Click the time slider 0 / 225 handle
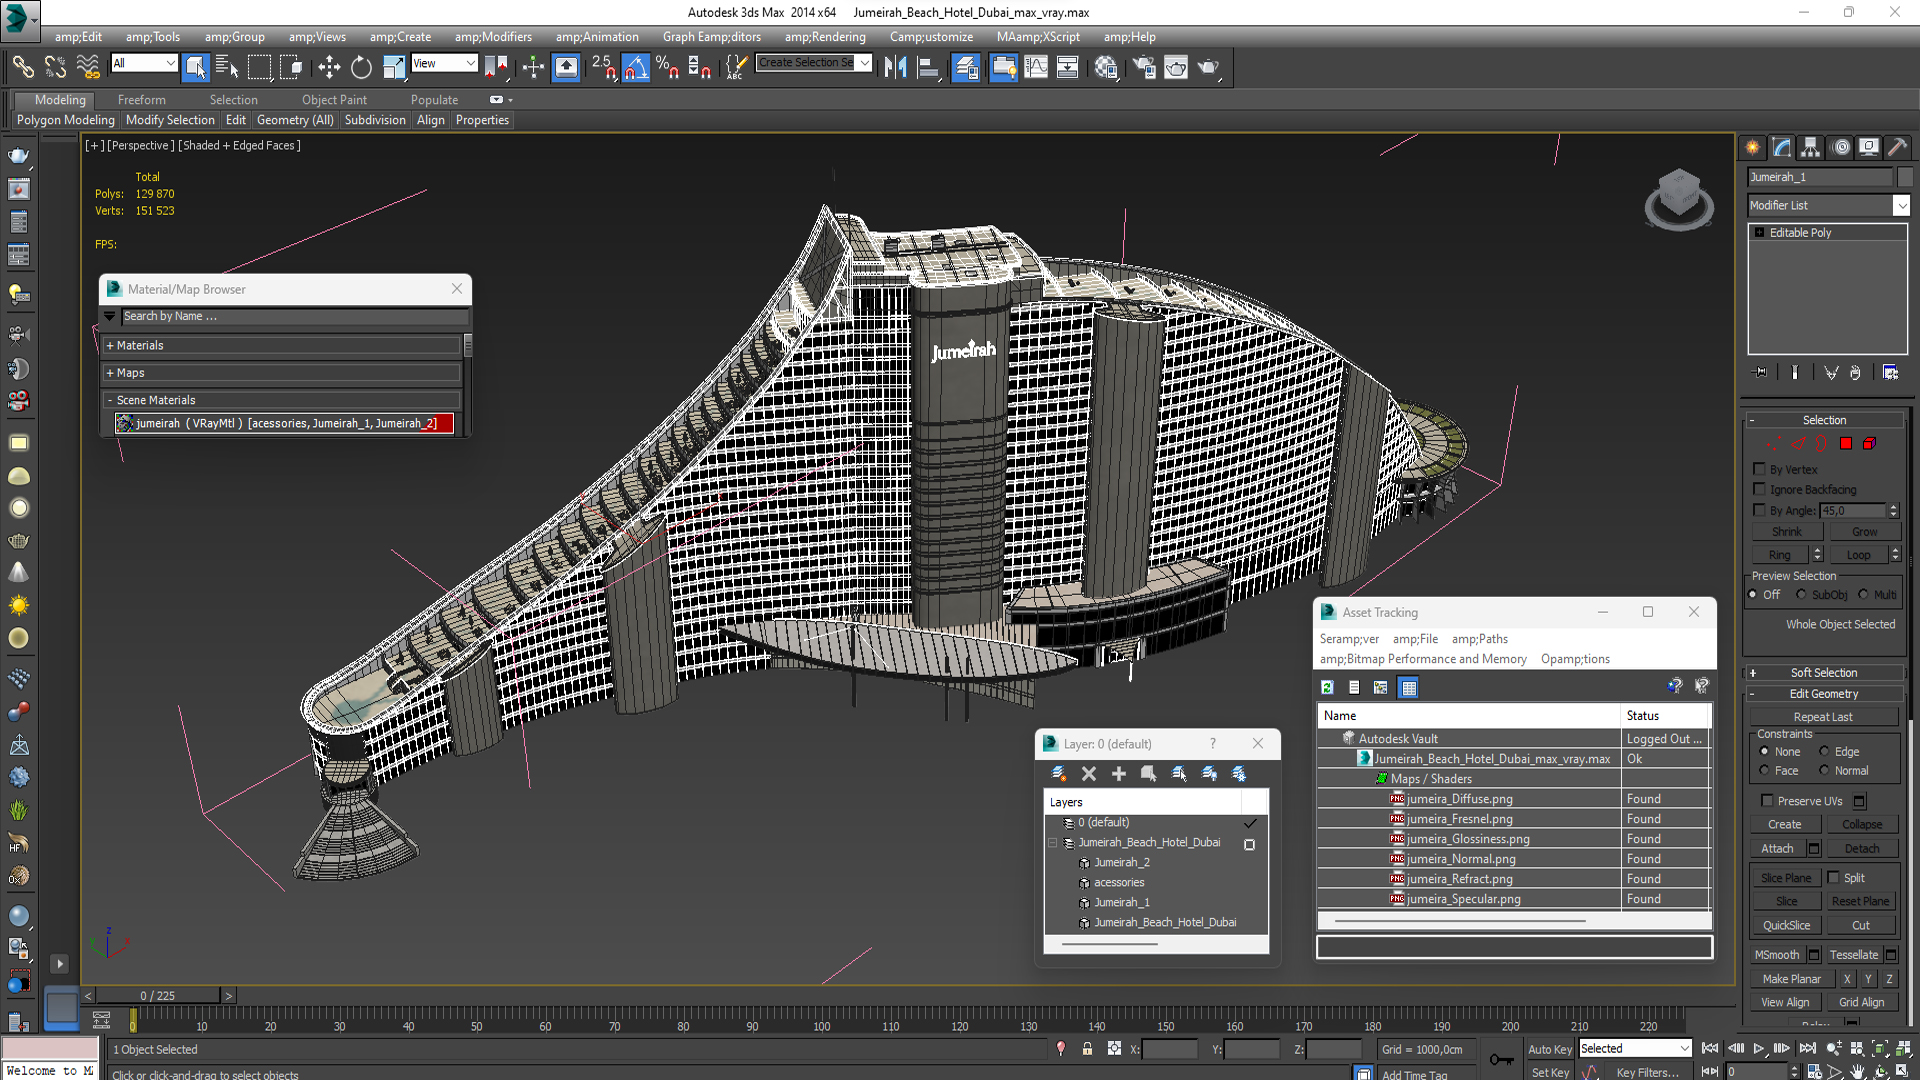The image size is (1920, 1080). [x=157, y=996]
